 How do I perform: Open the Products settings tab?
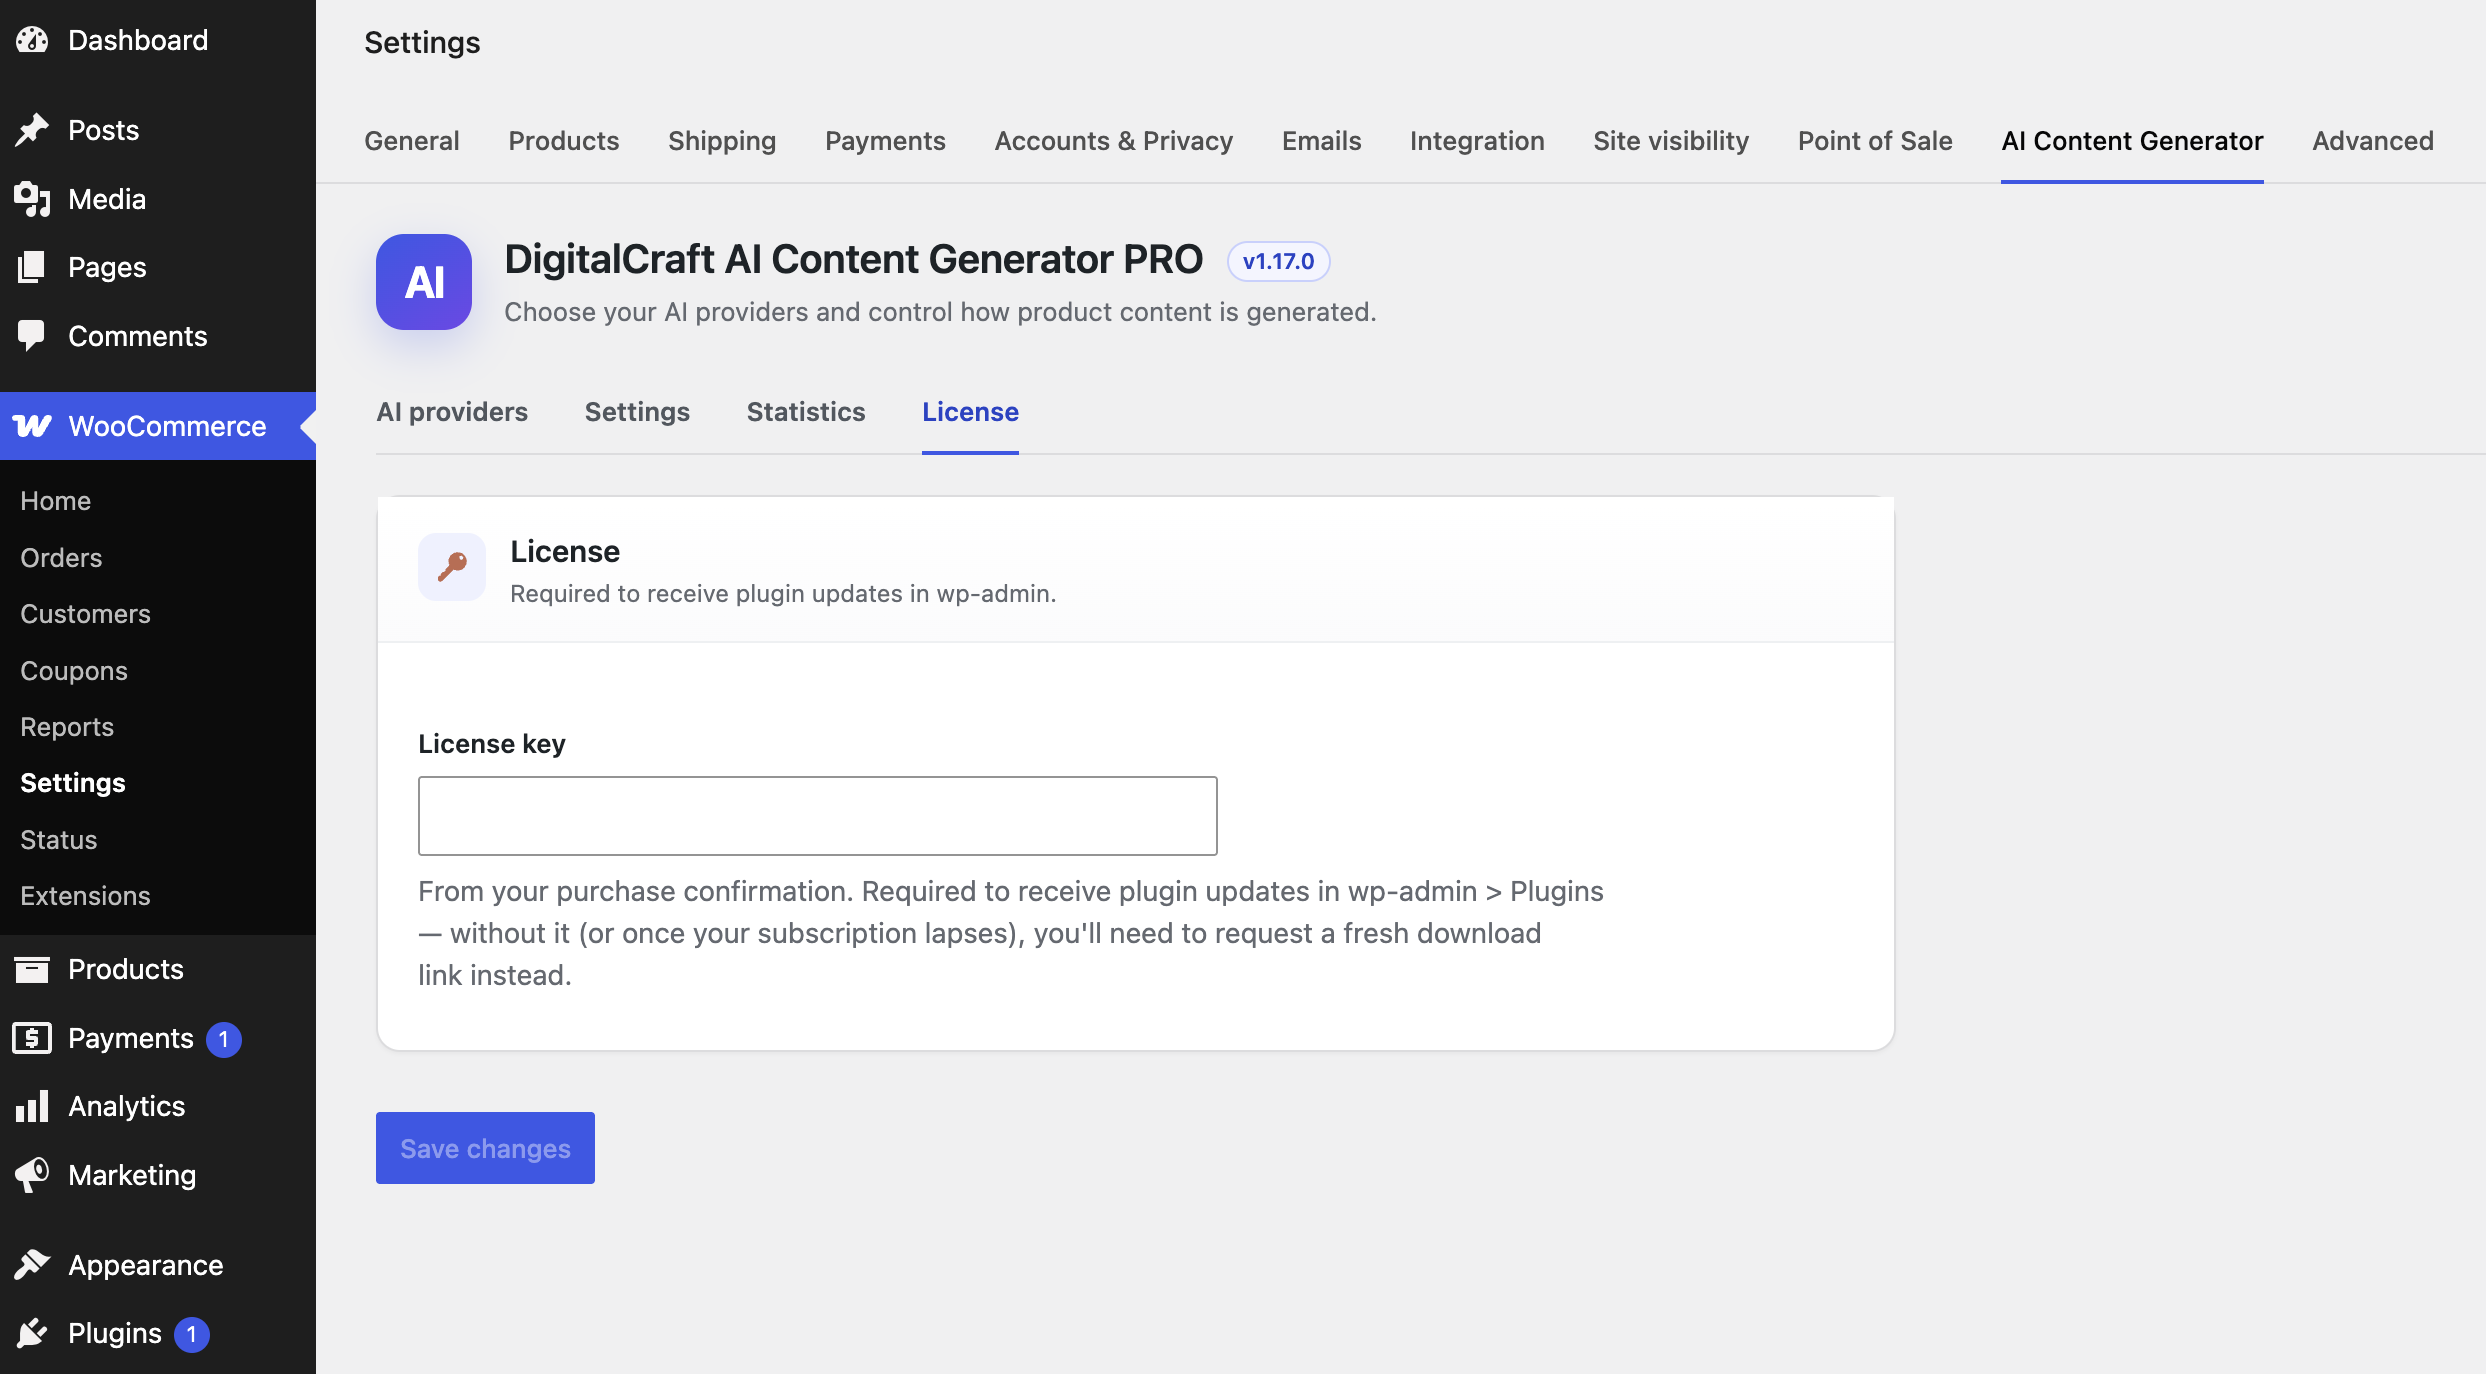coord(564,141)
